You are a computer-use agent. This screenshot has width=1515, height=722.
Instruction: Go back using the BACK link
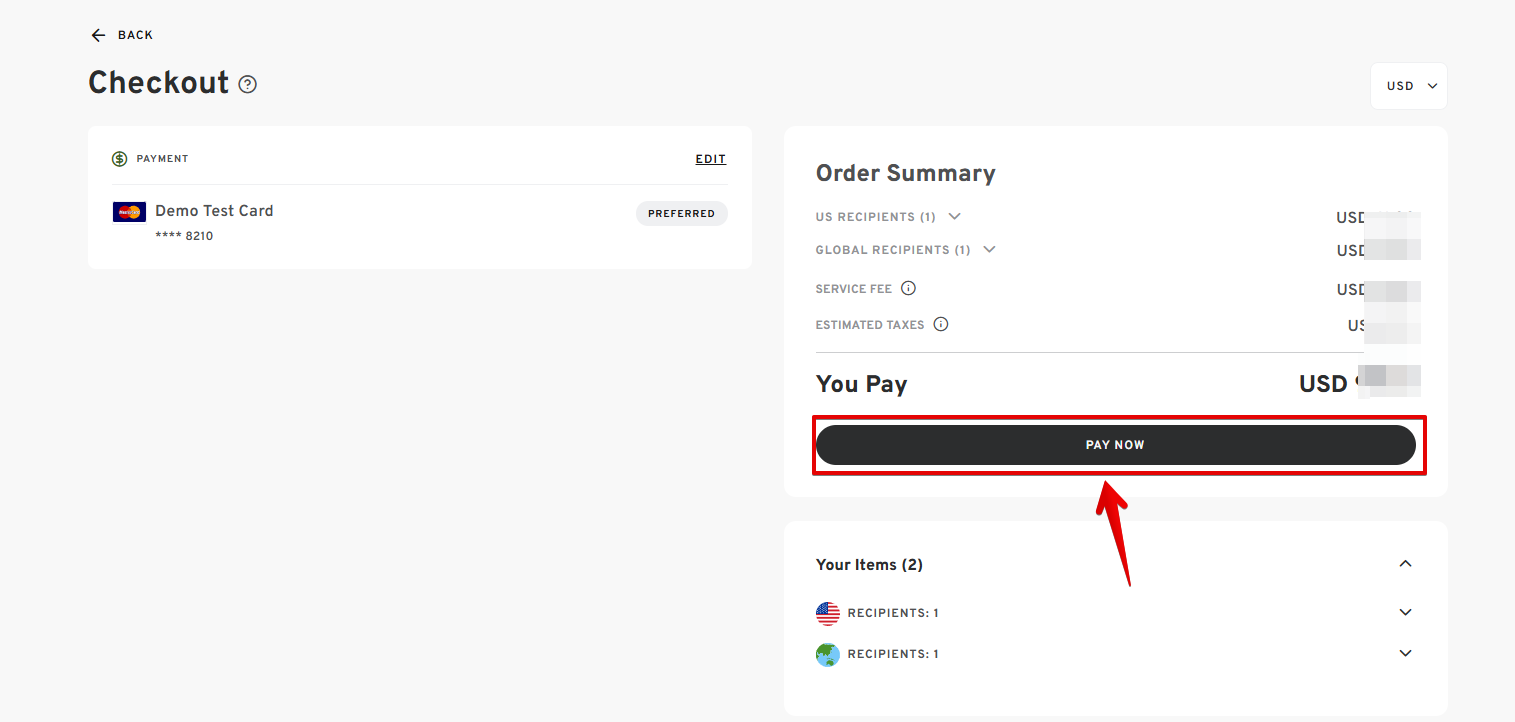[x=135, y=35]
